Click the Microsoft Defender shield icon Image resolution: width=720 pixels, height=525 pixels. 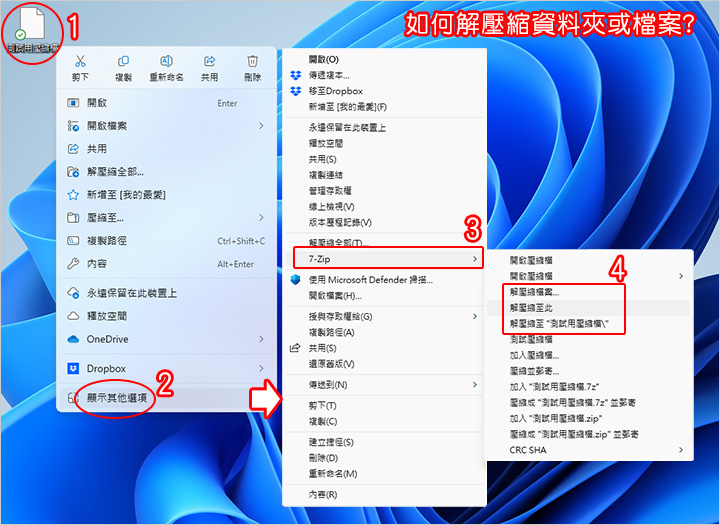point(296,280)
